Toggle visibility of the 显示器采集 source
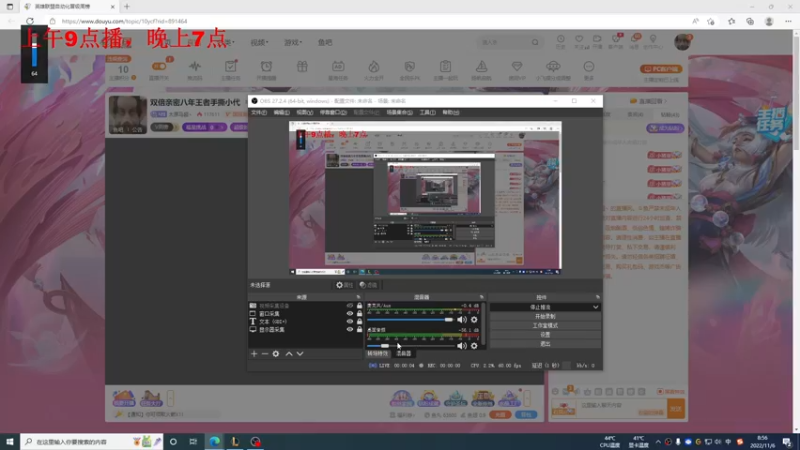The width and height of the screenshot is (800, 450). (349, 330)
